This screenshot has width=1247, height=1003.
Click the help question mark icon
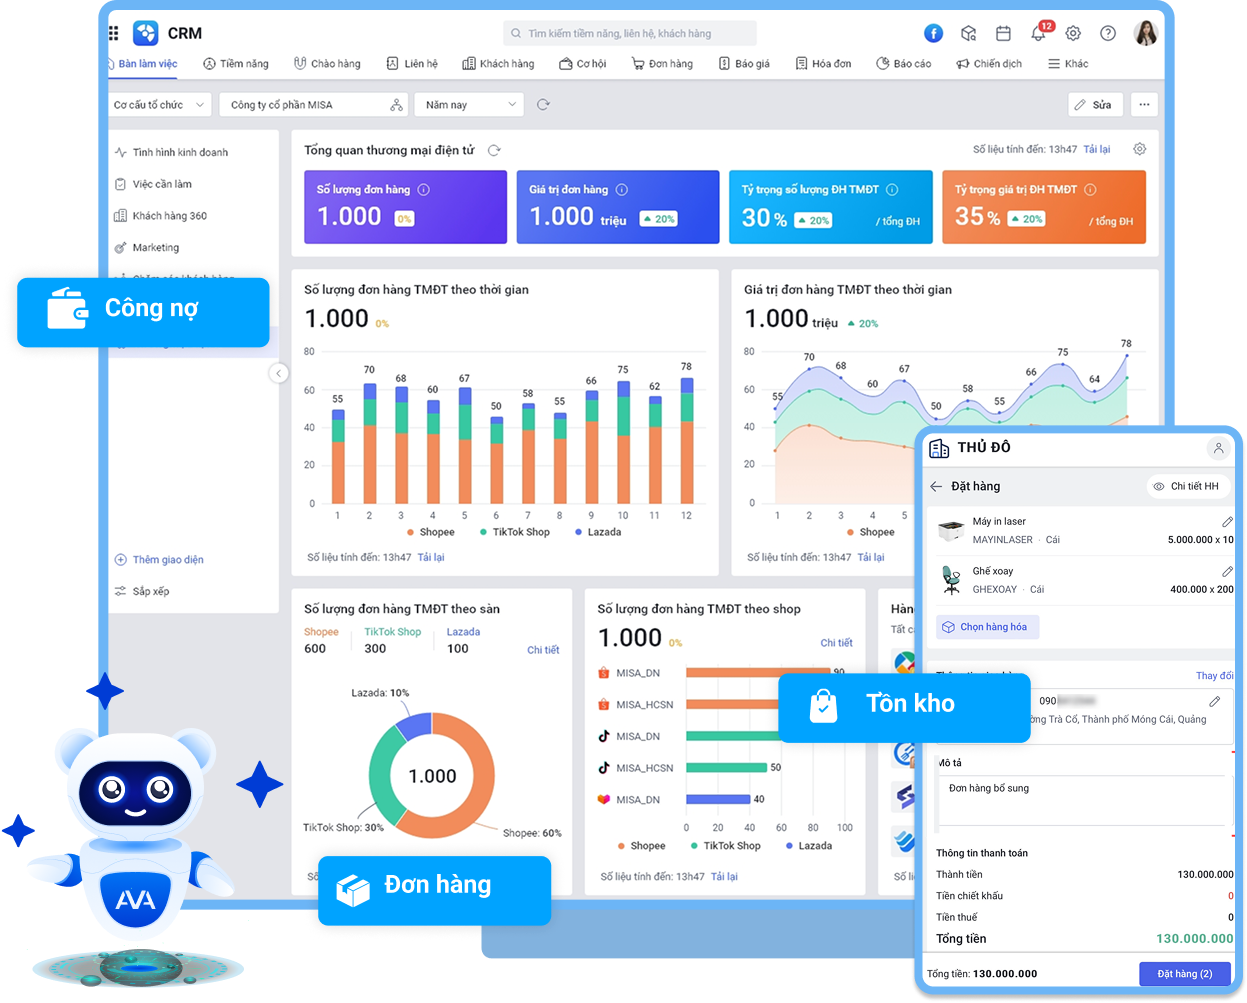[x=1108, y=33]
